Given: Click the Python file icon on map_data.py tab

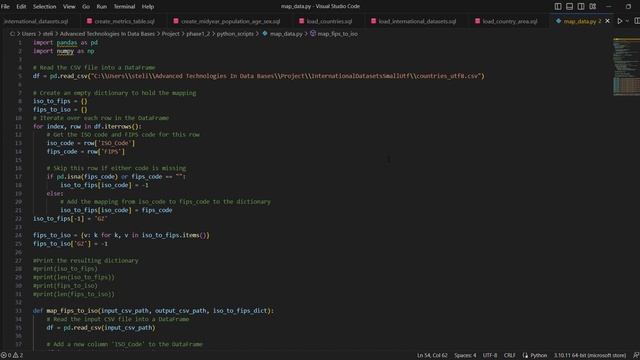Looking at the screenshot, I should (558, 21).
